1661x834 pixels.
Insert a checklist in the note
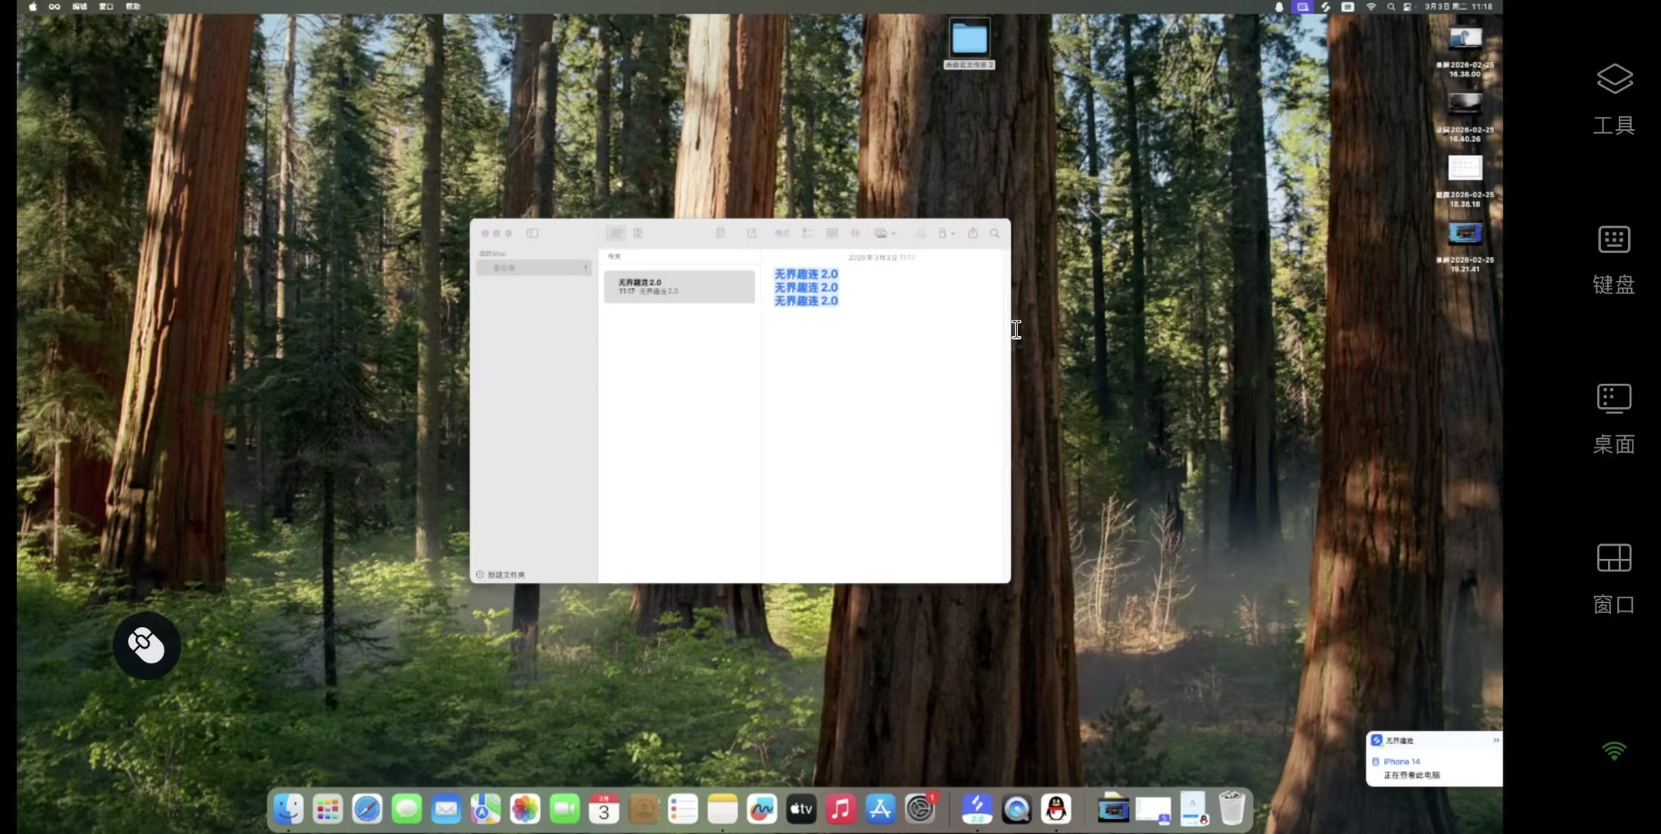click(807, 233)
